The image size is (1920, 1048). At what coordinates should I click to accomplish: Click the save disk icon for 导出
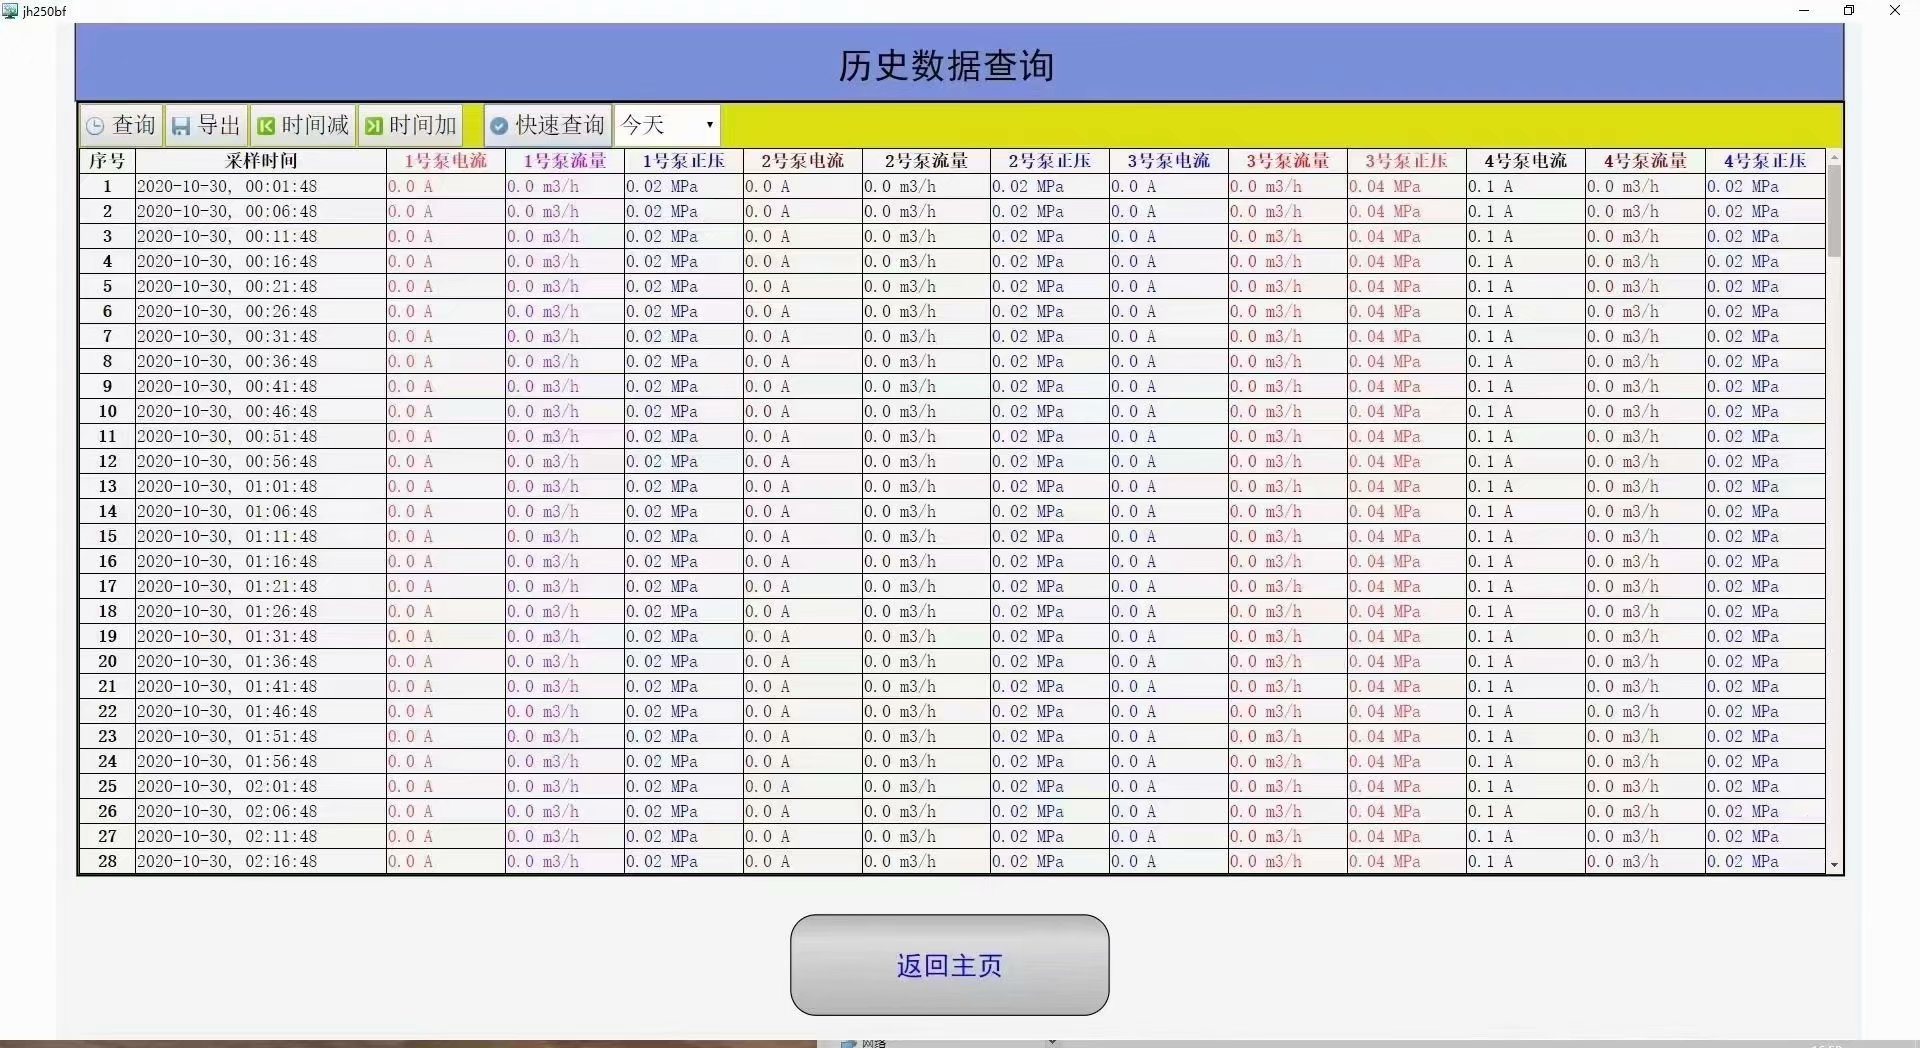[181, 126]
